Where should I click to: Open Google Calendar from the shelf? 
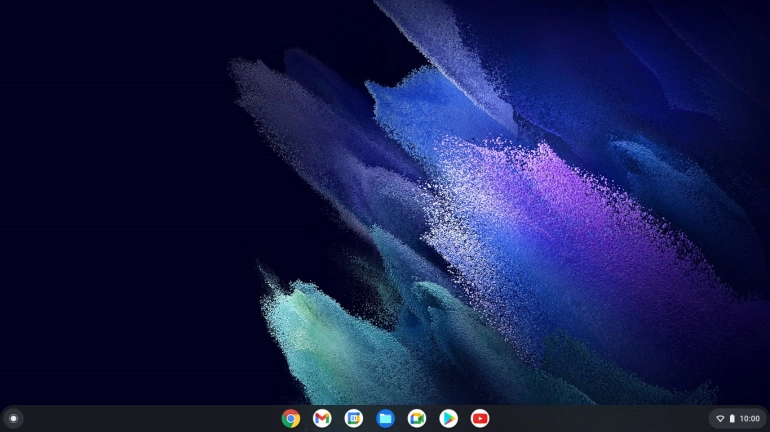pyautogui.click(x=353, y=418)
